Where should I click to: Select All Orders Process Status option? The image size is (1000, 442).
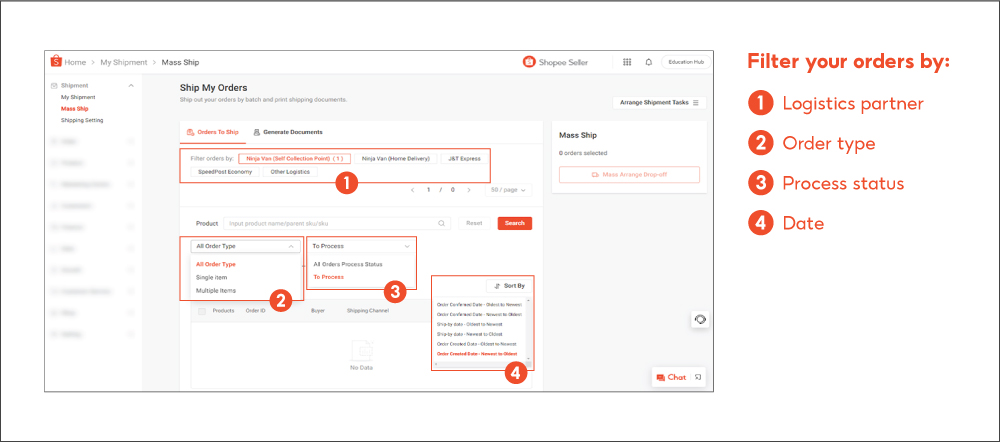(x=348, y=264)
